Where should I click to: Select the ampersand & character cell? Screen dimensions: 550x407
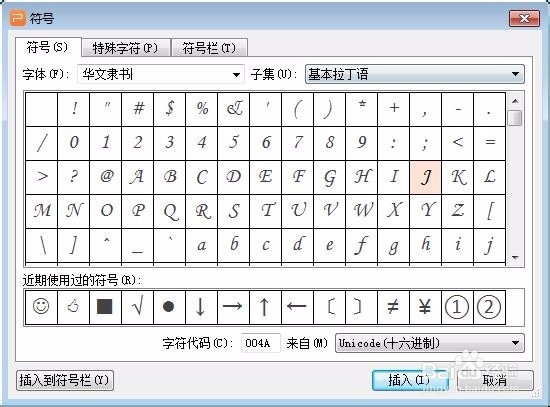pos(233,109)
